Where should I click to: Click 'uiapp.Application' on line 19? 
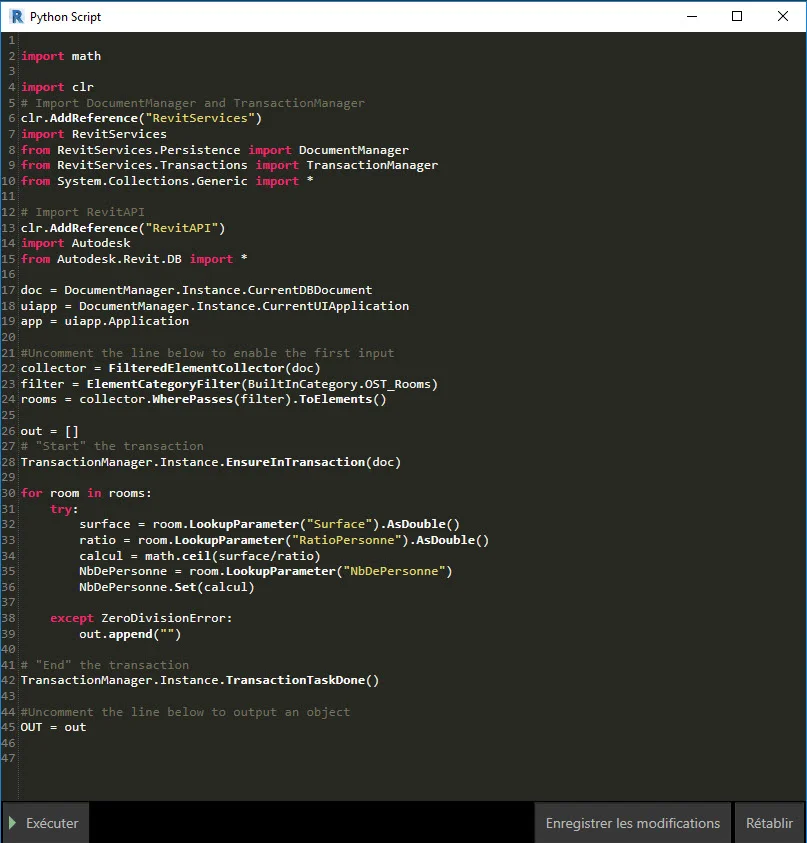tap(127, 322)
